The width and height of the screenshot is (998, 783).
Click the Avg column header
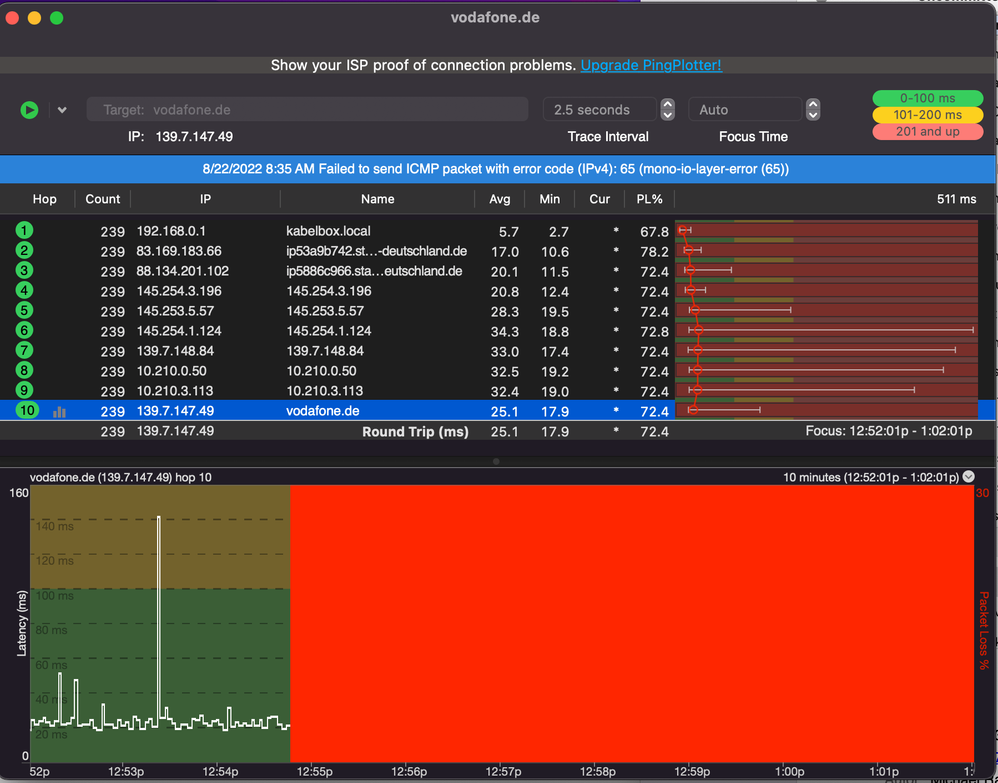[x=500, y=199]
